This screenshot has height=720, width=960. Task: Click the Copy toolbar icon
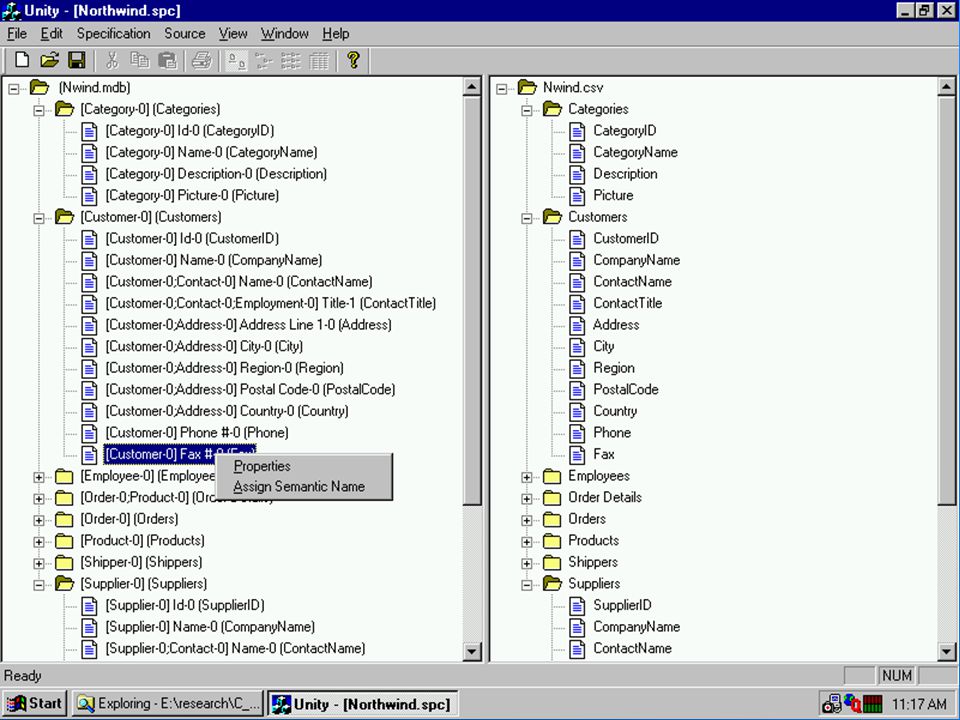point(140,60)
